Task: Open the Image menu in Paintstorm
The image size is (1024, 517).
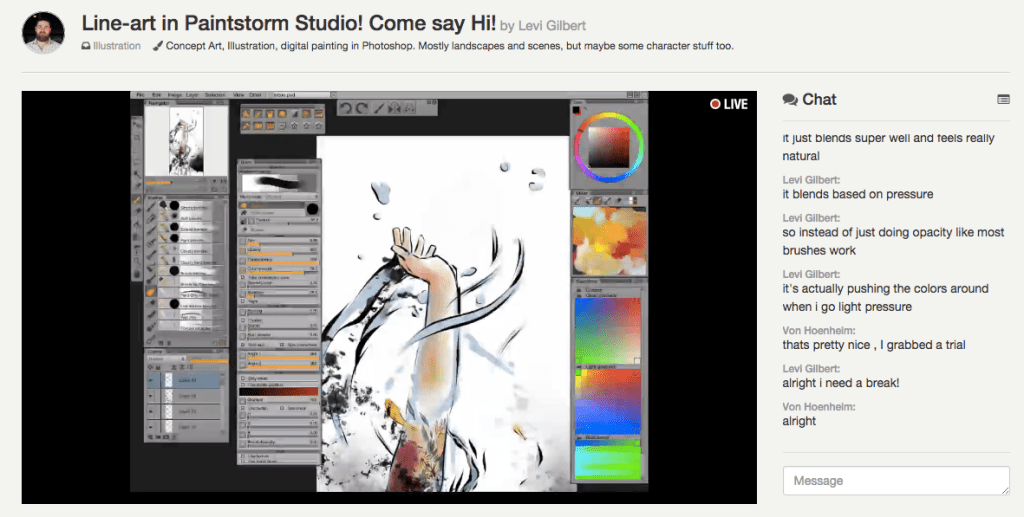Action: [x=174, y=95]
